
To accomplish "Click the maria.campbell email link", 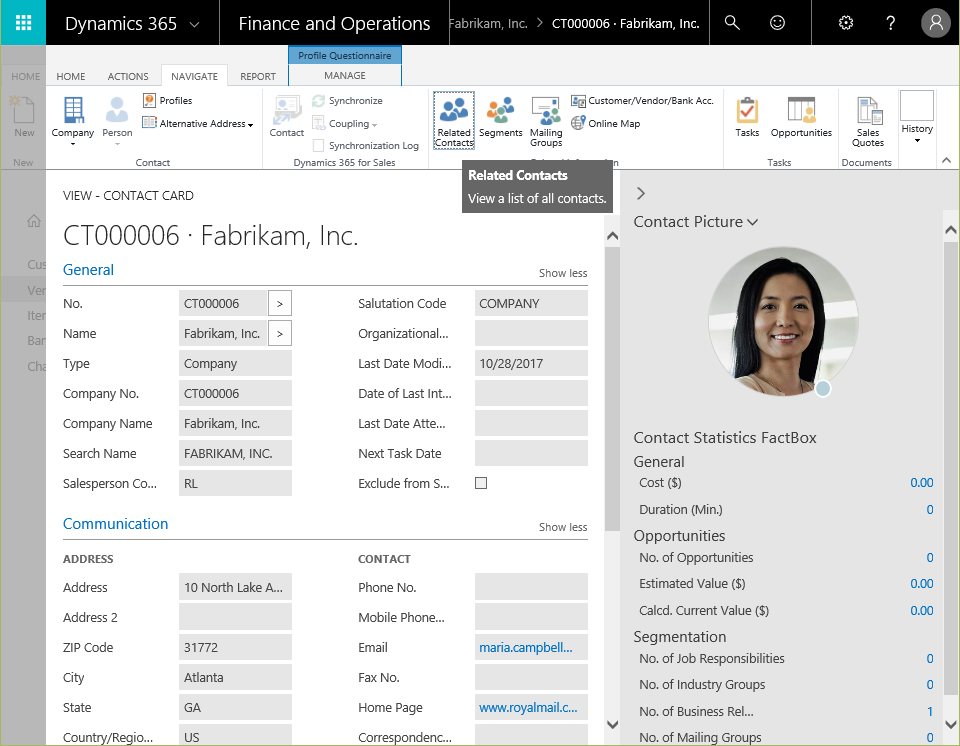I will (526, 647).
